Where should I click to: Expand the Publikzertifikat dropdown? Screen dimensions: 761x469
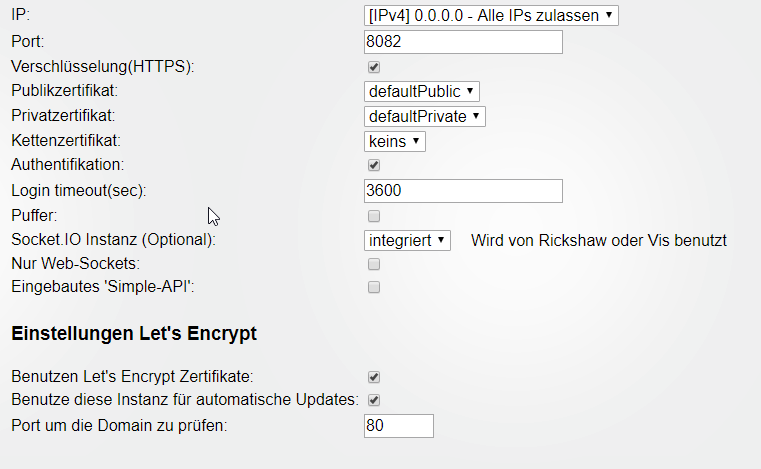(421, 91)
